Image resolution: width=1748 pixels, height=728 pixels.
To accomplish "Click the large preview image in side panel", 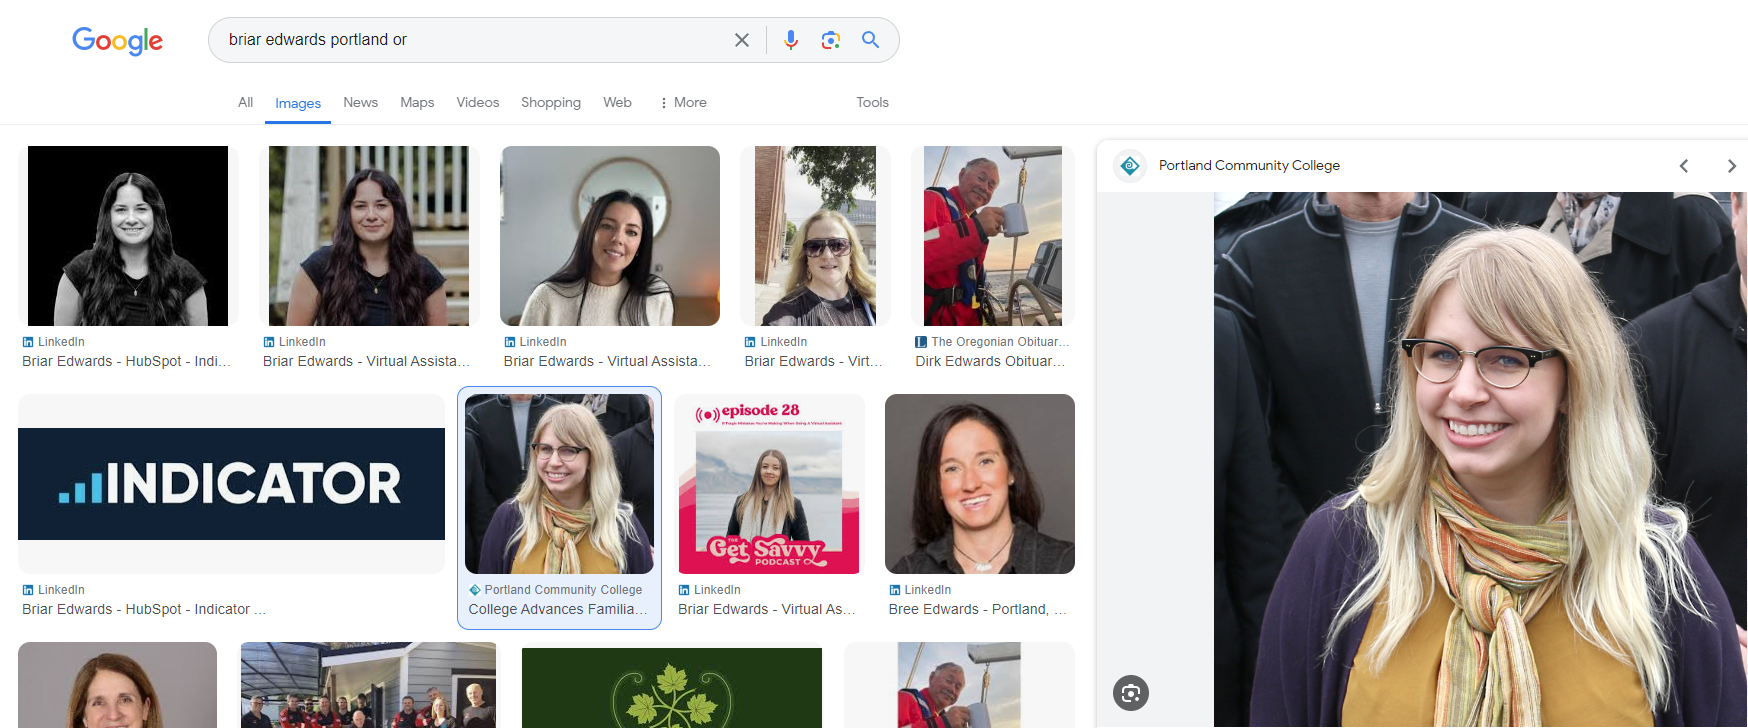I will click(x=1481, y=460).
